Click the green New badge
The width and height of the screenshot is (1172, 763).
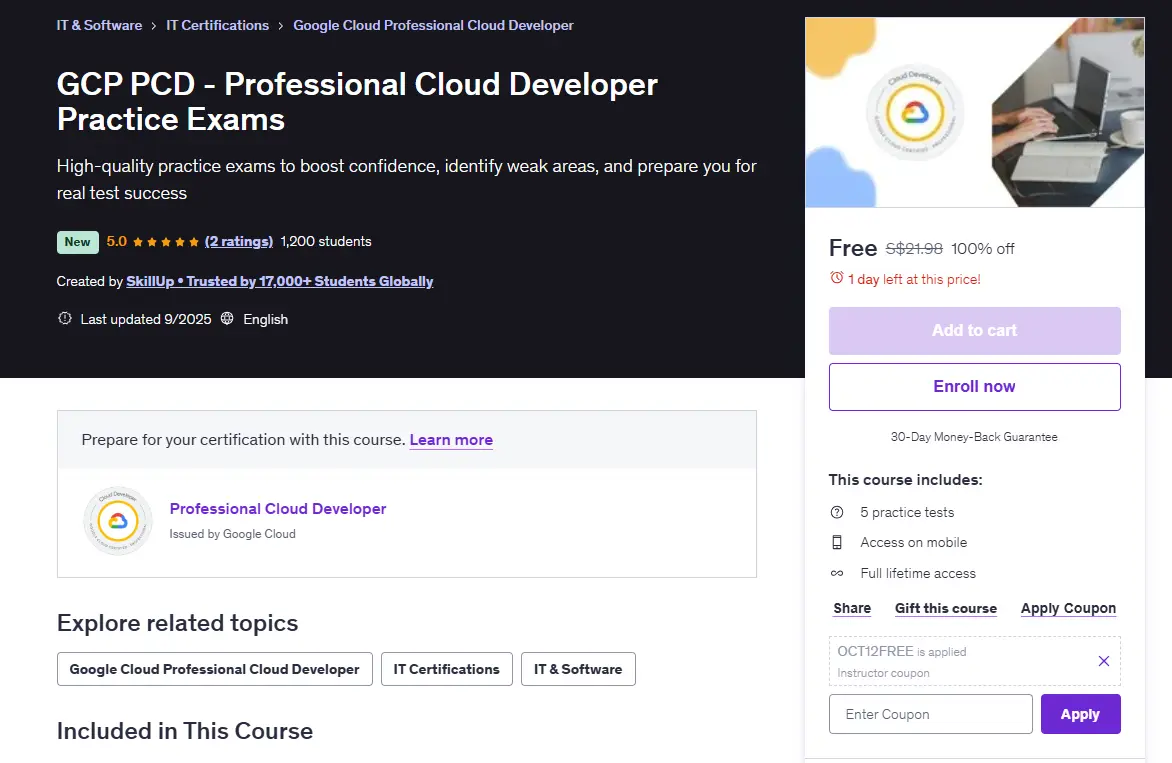tap(78, 241)
